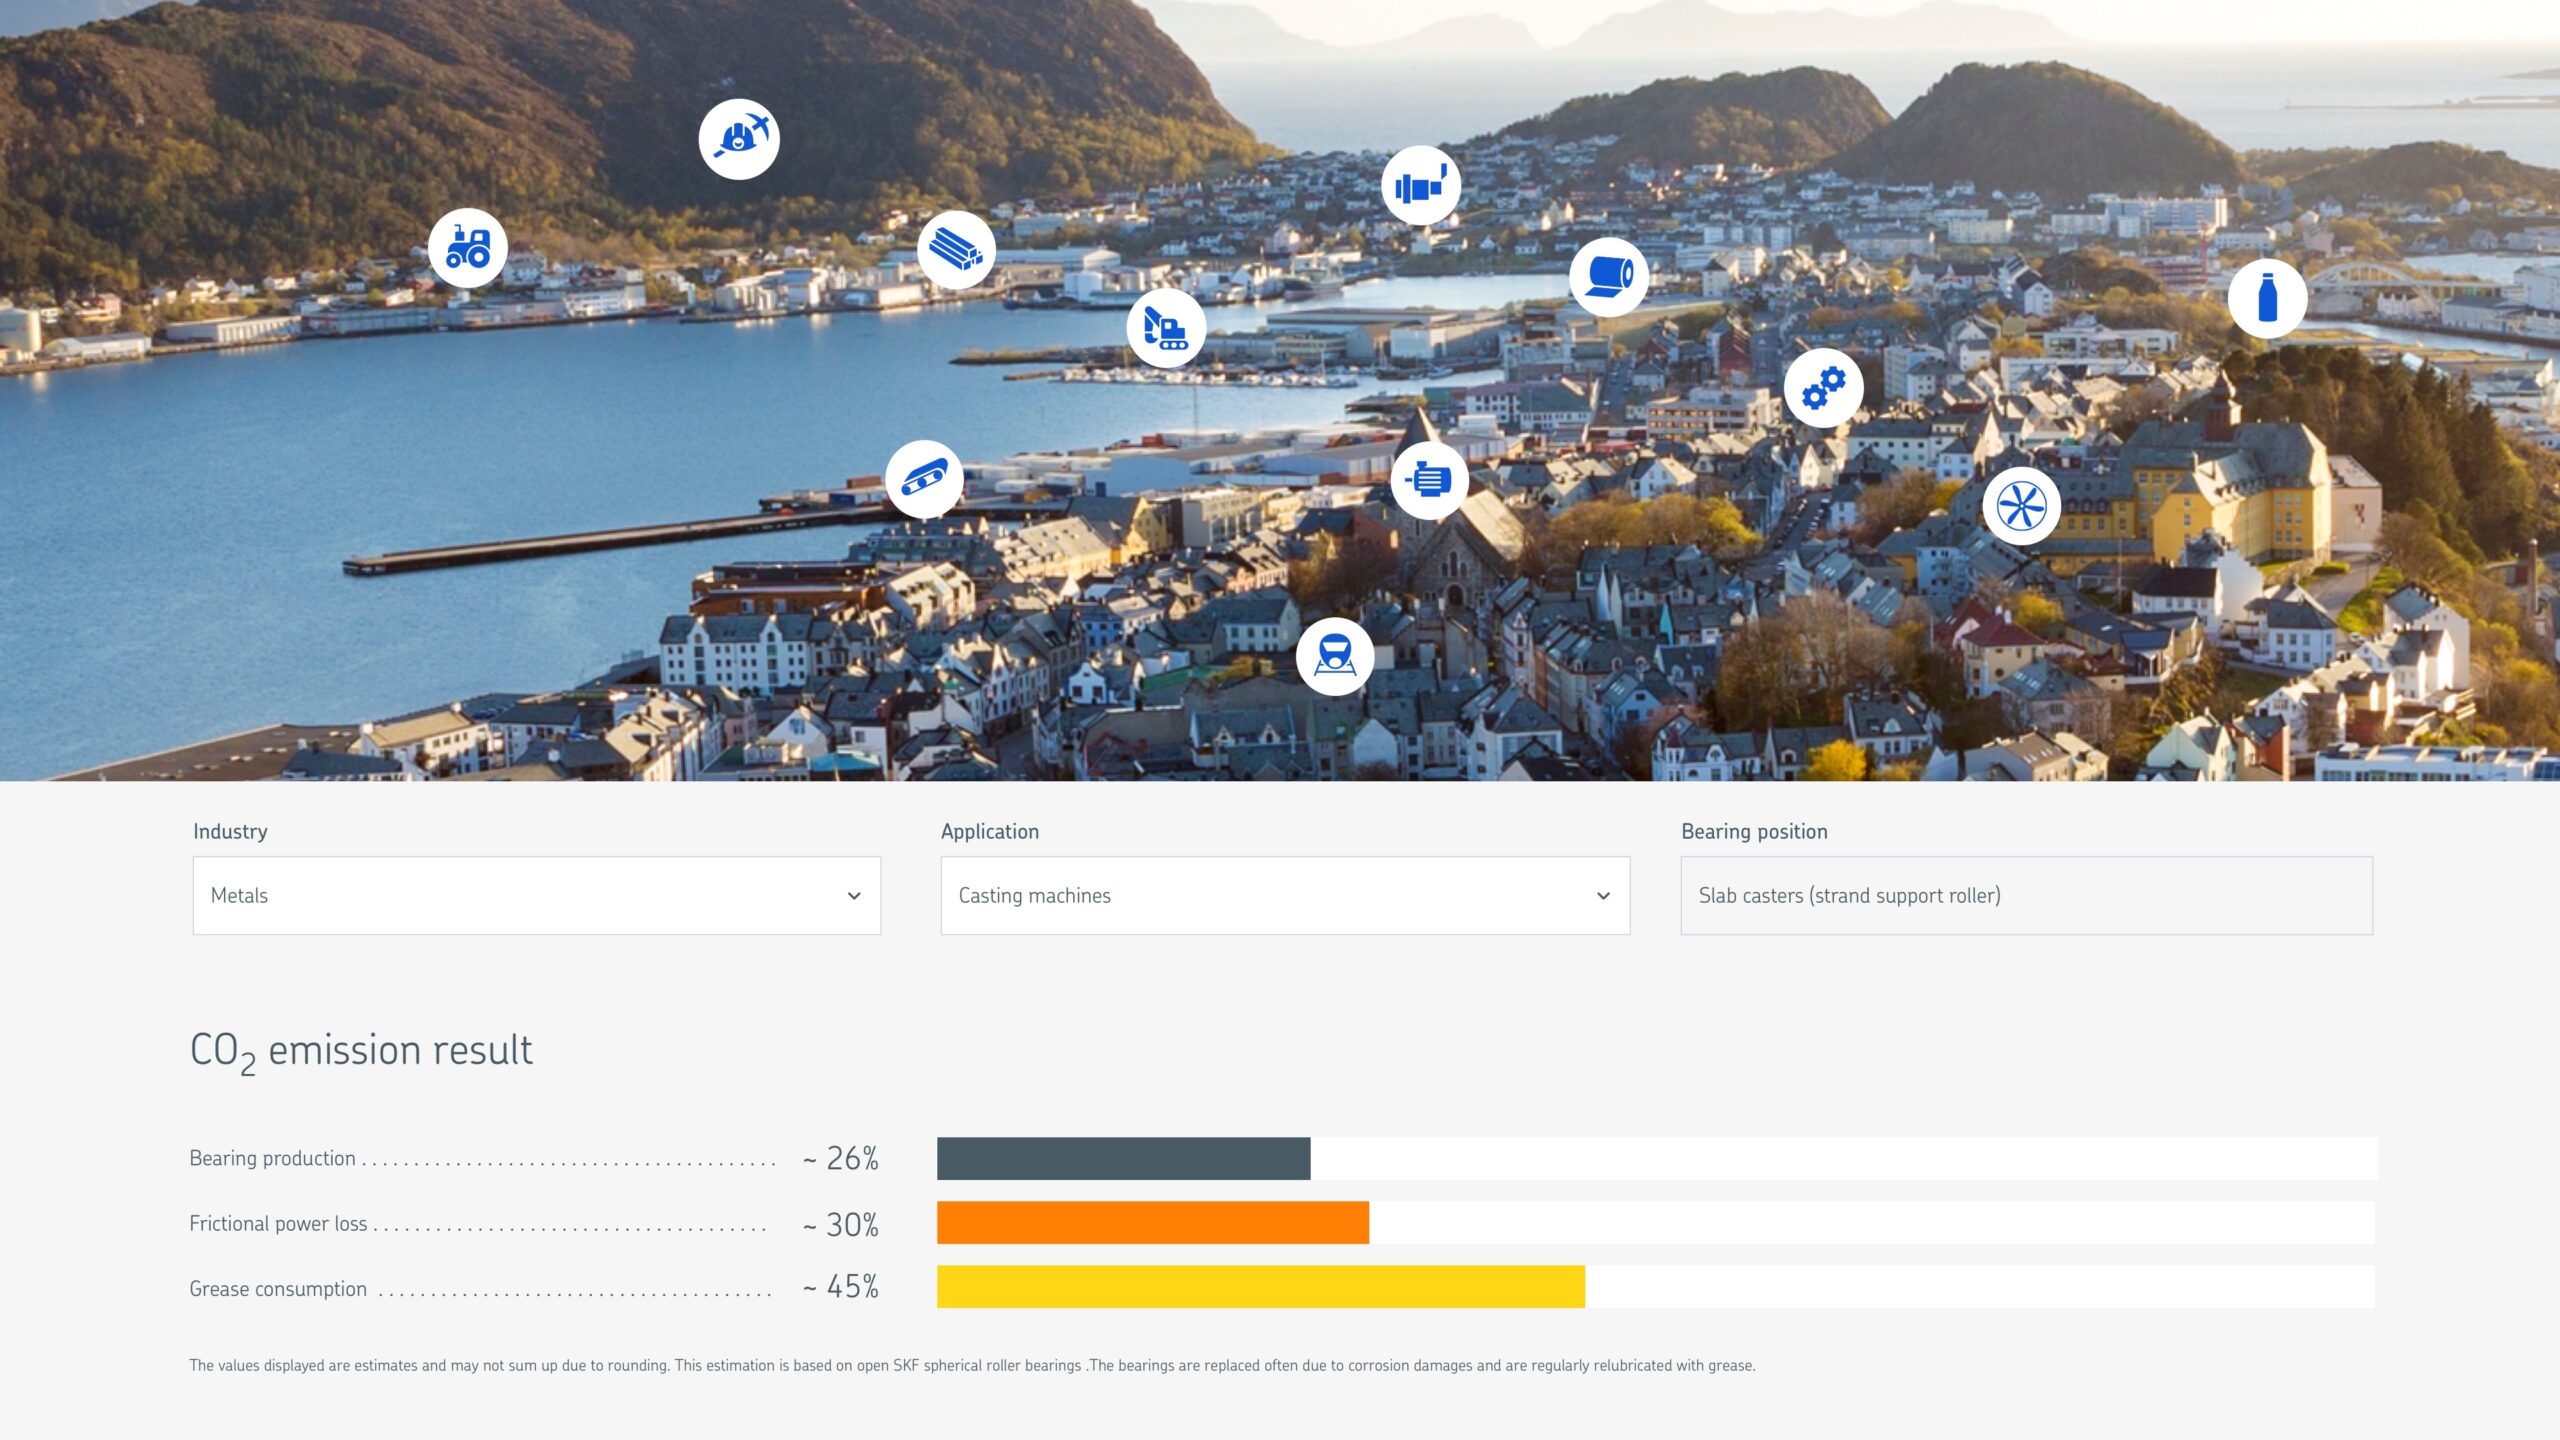Select the mining helmet and pickaxe icon
The height and width of the screenshot is (1440, 2560).
tap(739, 139)
